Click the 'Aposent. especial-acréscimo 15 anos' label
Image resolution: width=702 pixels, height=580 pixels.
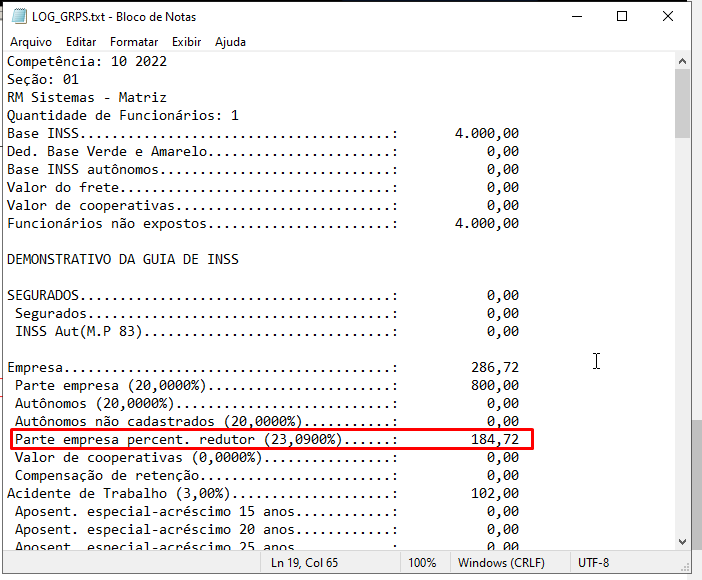coord(155,511)
